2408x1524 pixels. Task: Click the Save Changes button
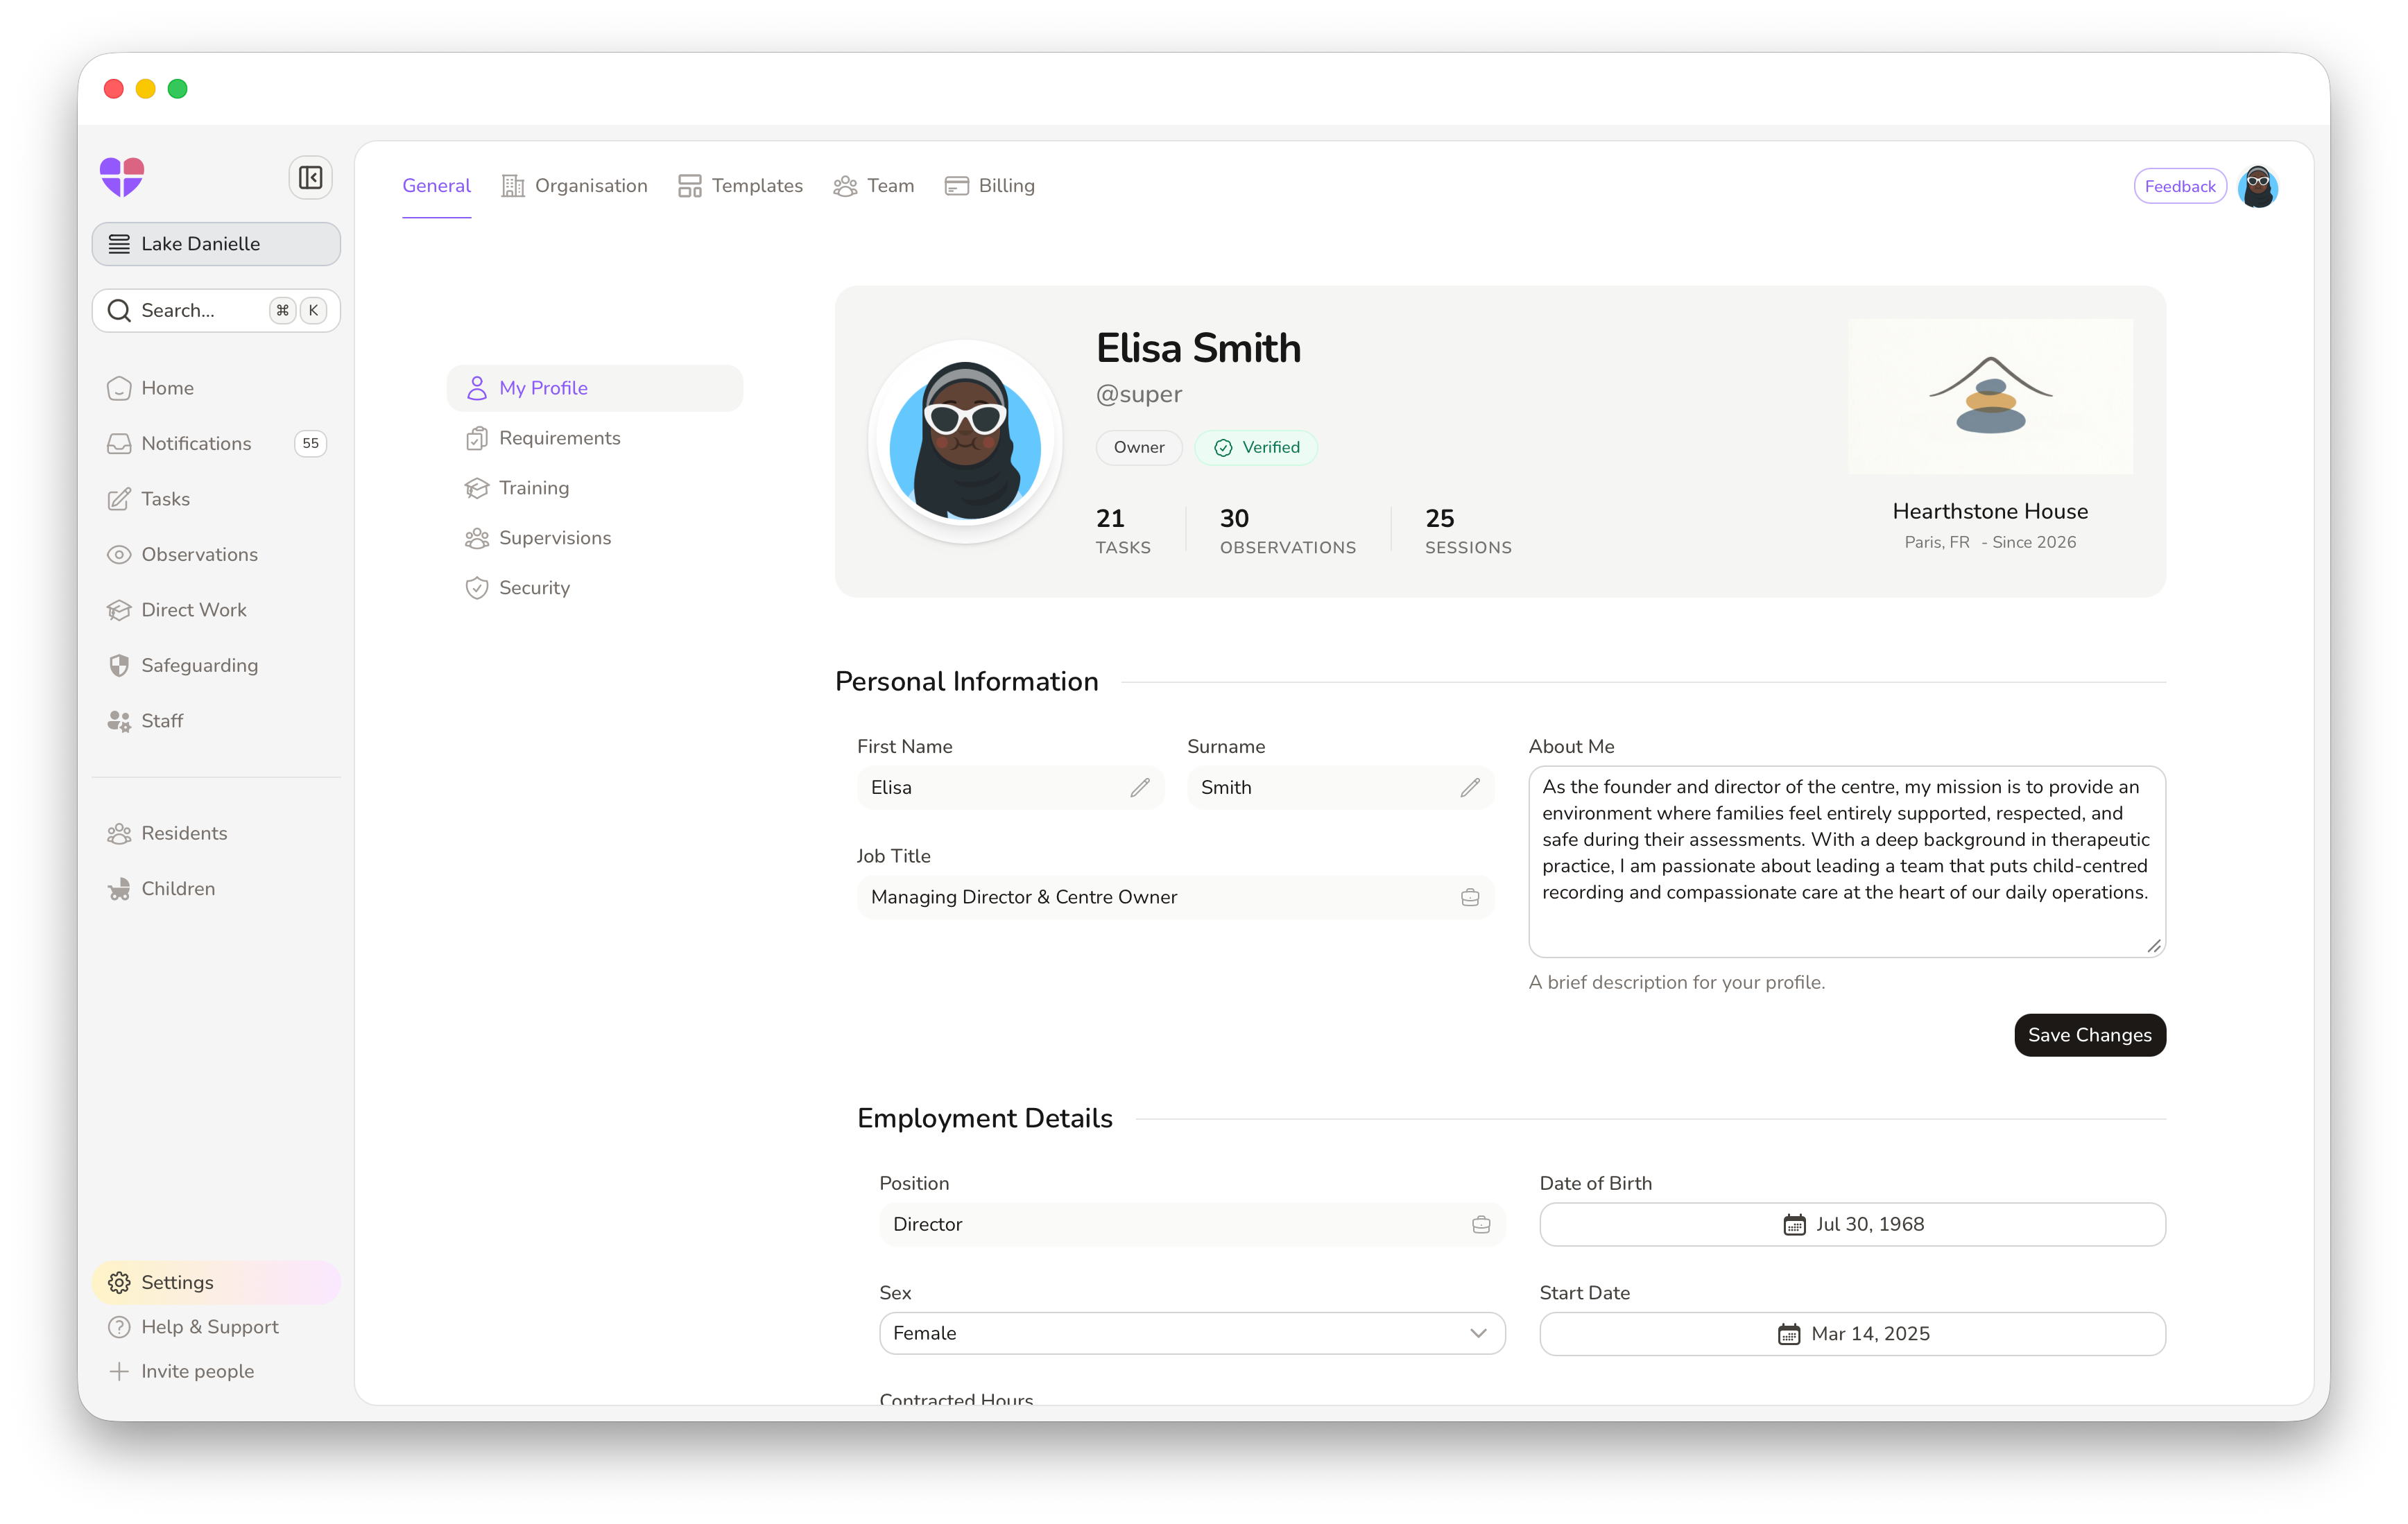click(x=2090, y=1035)
